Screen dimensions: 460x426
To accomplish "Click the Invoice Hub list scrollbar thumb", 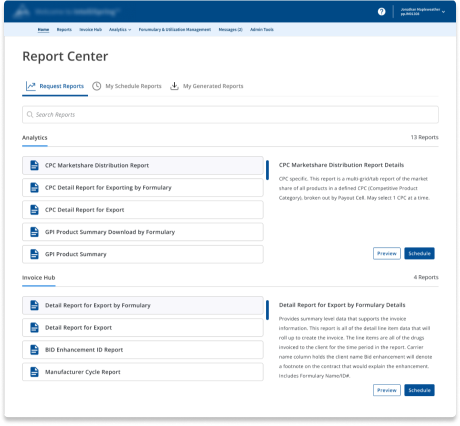I will point(267,310).
